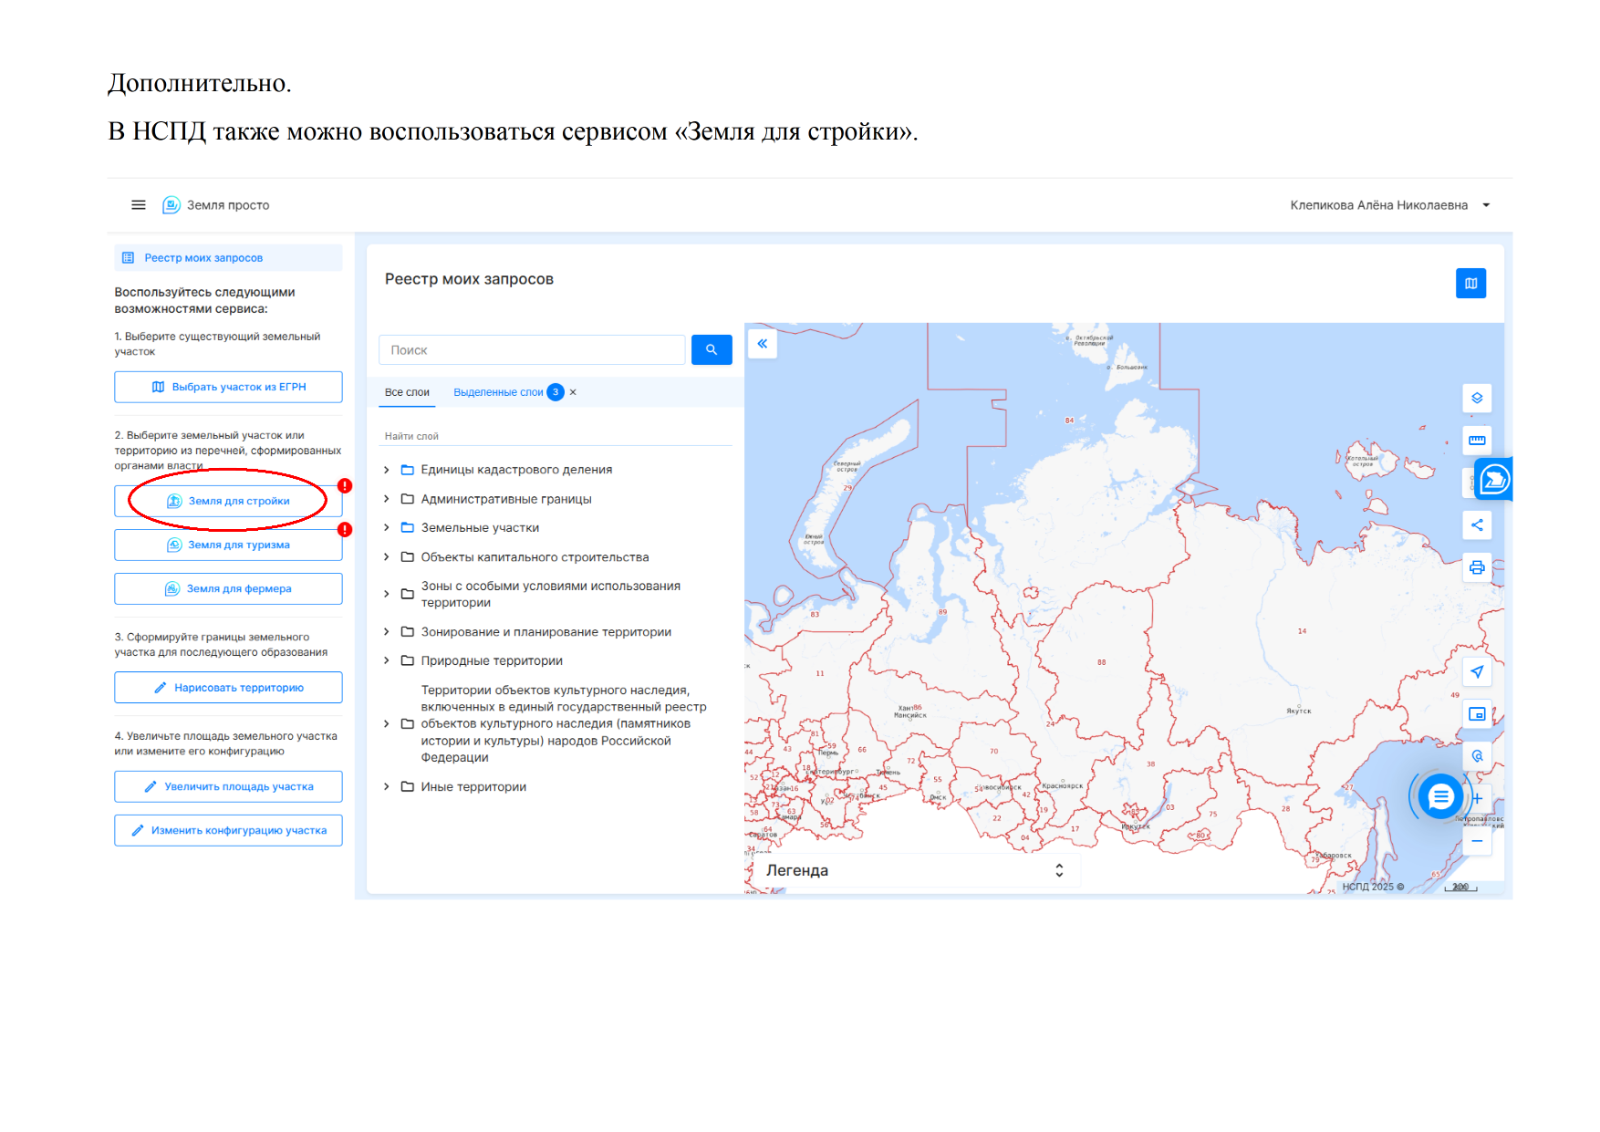
Task: Zoom out the map with minus
Action: point(1476,841)
